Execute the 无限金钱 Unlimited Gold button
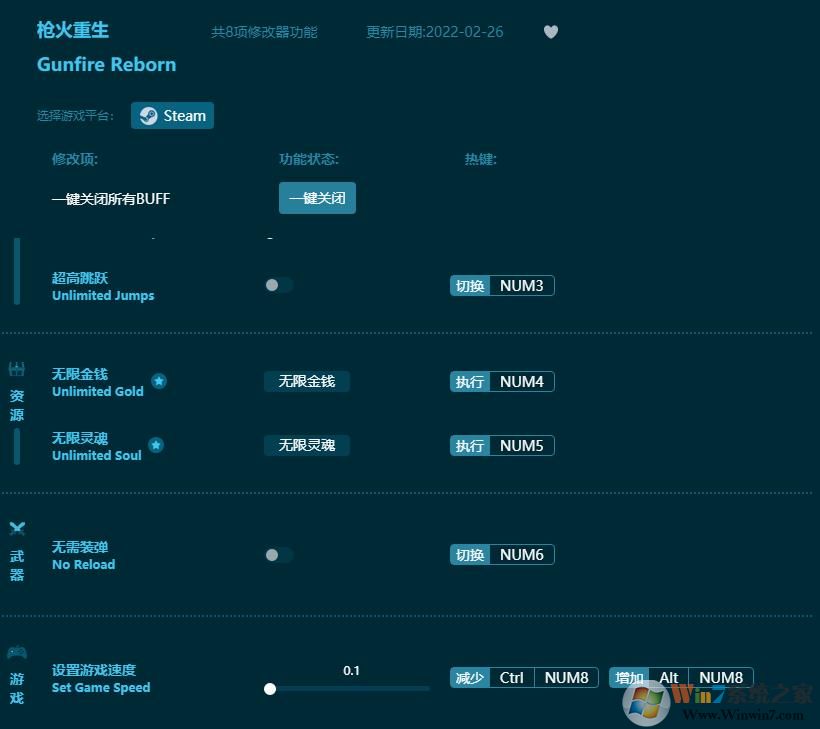The height and width of the screenshot is (729, 820). point(307,380)
